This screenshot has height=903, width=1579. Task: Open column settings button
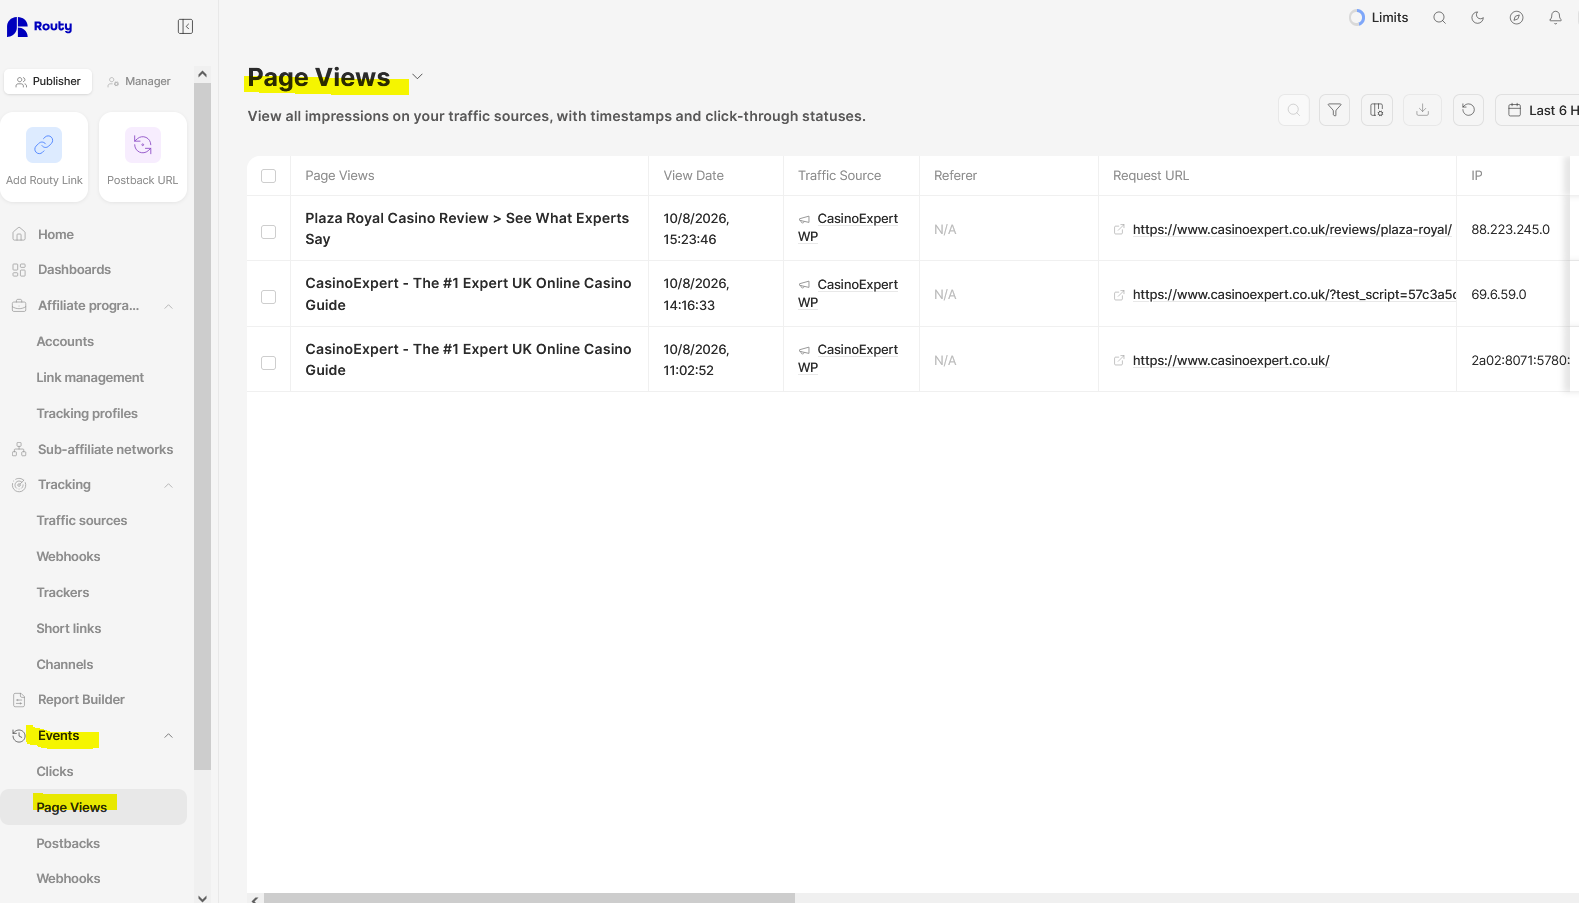(x=1377, y=110)
